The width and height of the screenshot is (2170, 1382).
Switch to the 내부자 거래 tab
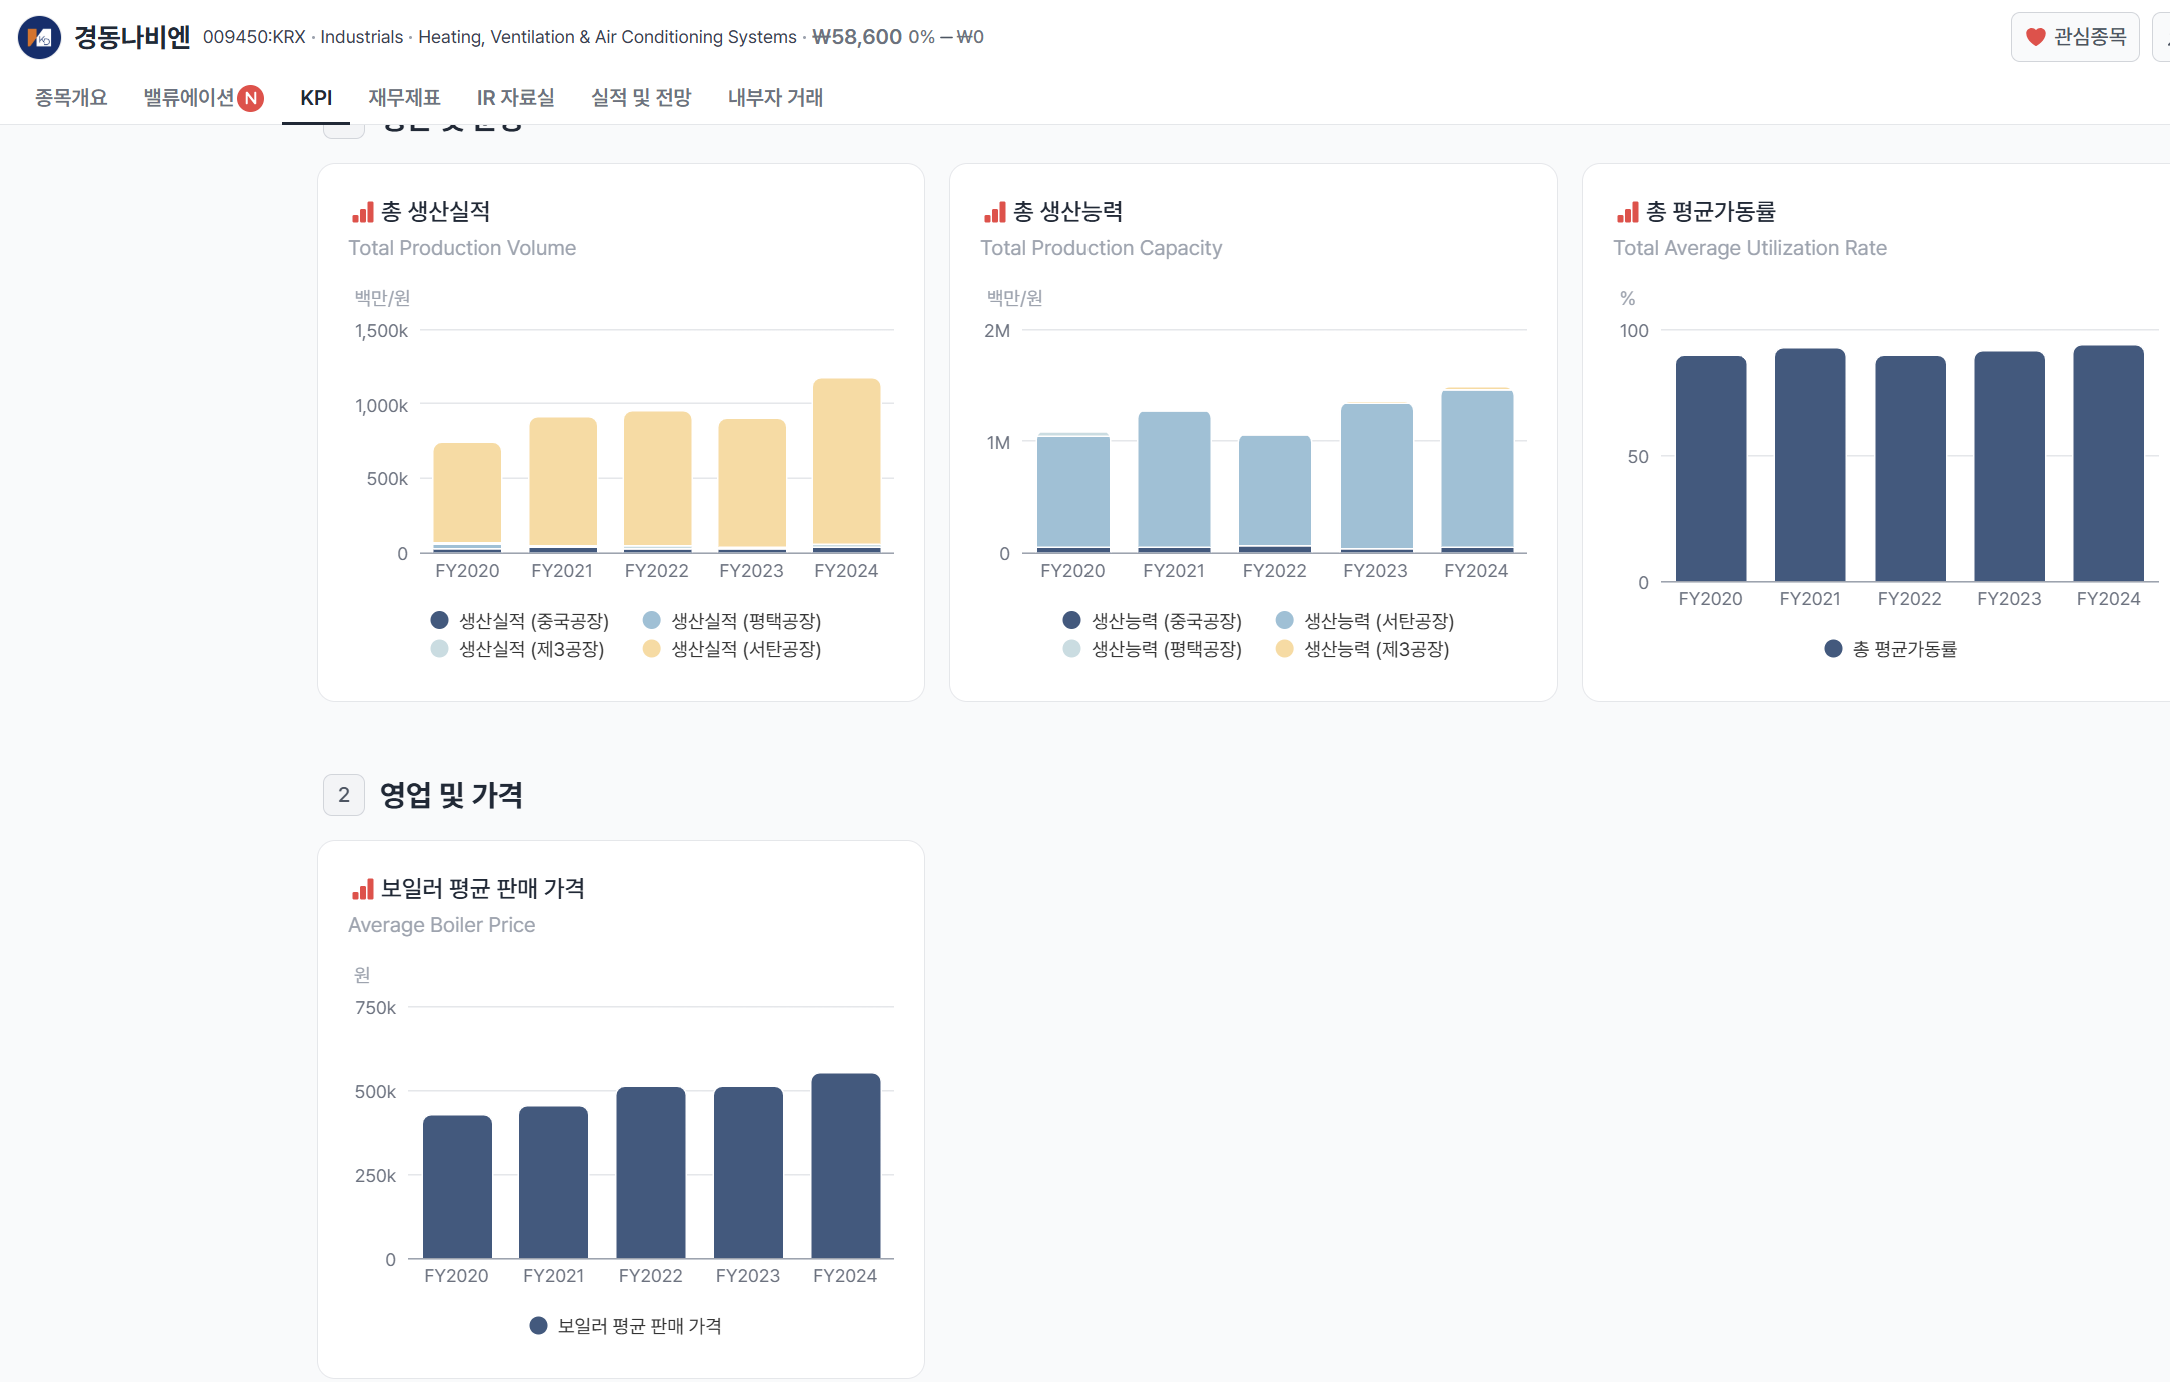click(x=775, y=97)
